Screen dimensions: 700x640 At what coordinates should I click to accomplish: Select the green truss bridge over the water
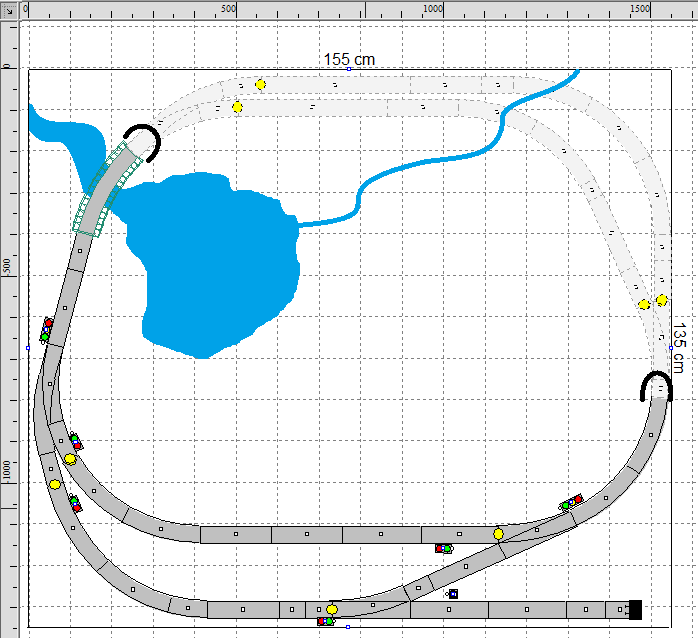104,190
